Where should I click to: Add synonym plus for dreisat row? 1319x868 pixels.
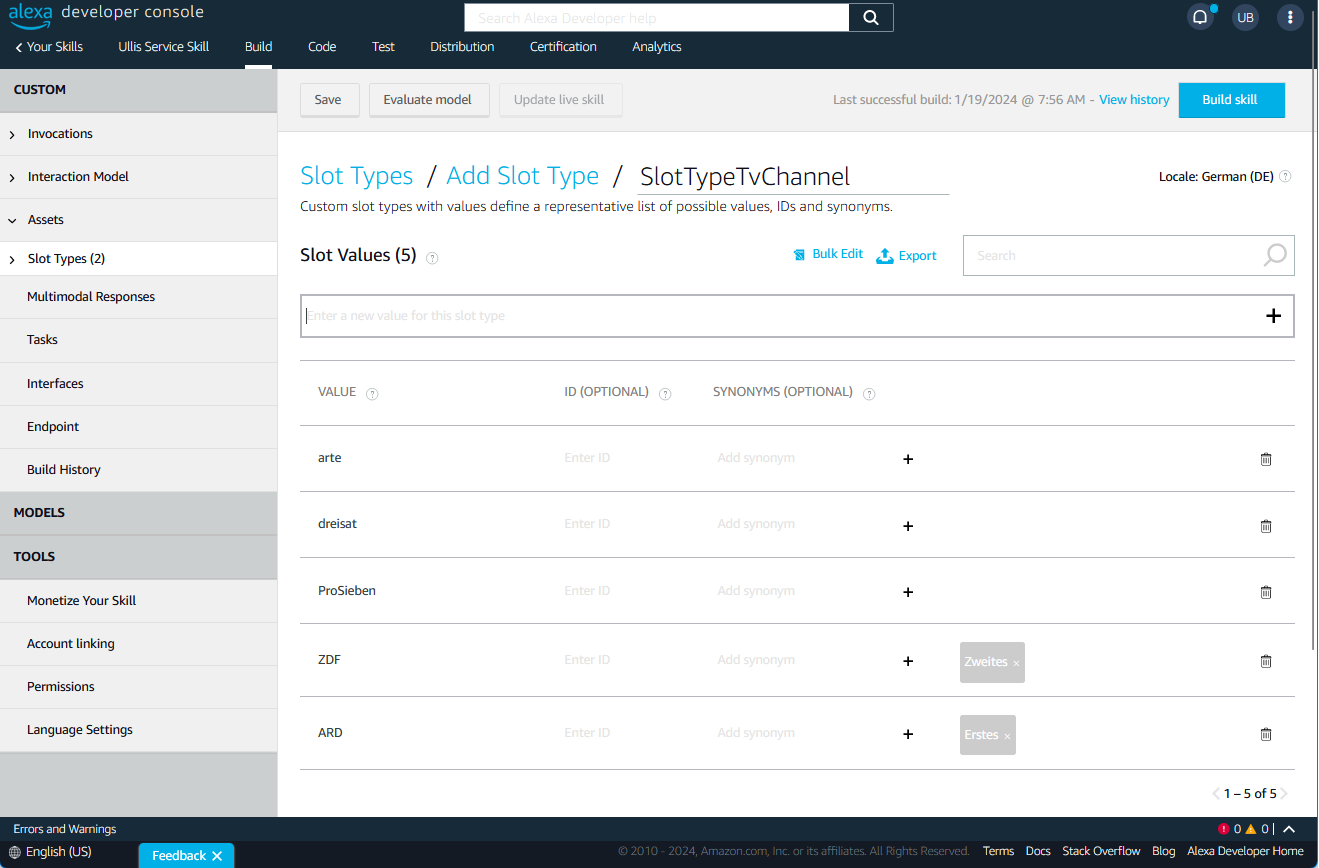pos(908,526)
